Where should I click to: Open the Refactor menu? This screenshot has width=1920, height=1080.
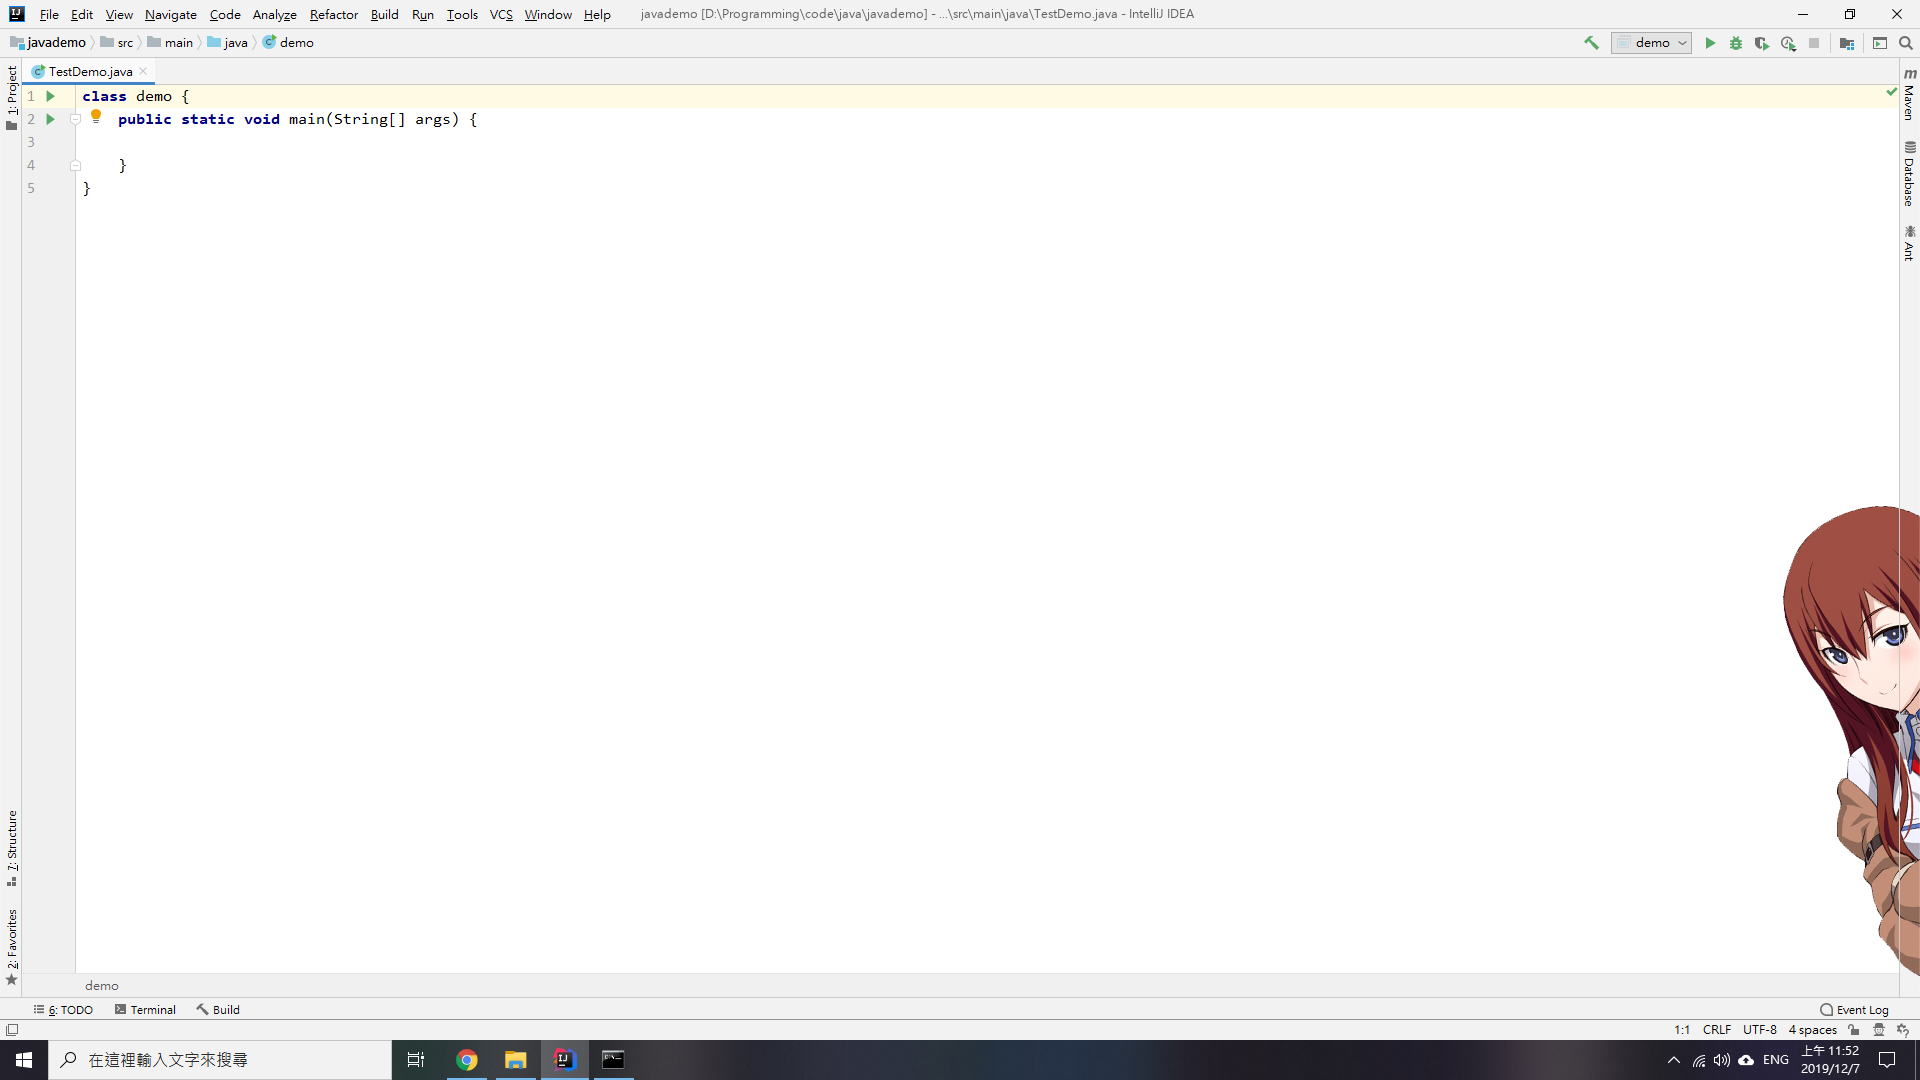coord(333,14)
